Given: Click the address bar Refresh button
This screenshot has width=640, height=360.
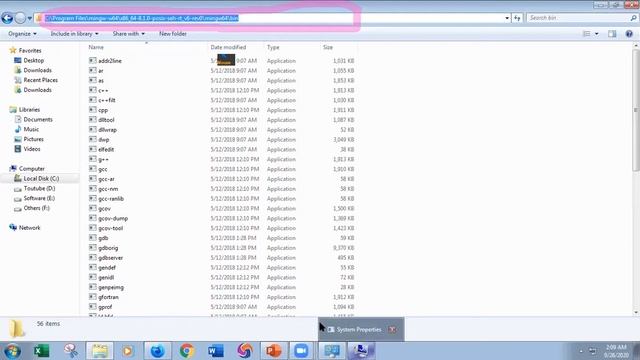Looking at the screenshot, I should click(517, 18).
